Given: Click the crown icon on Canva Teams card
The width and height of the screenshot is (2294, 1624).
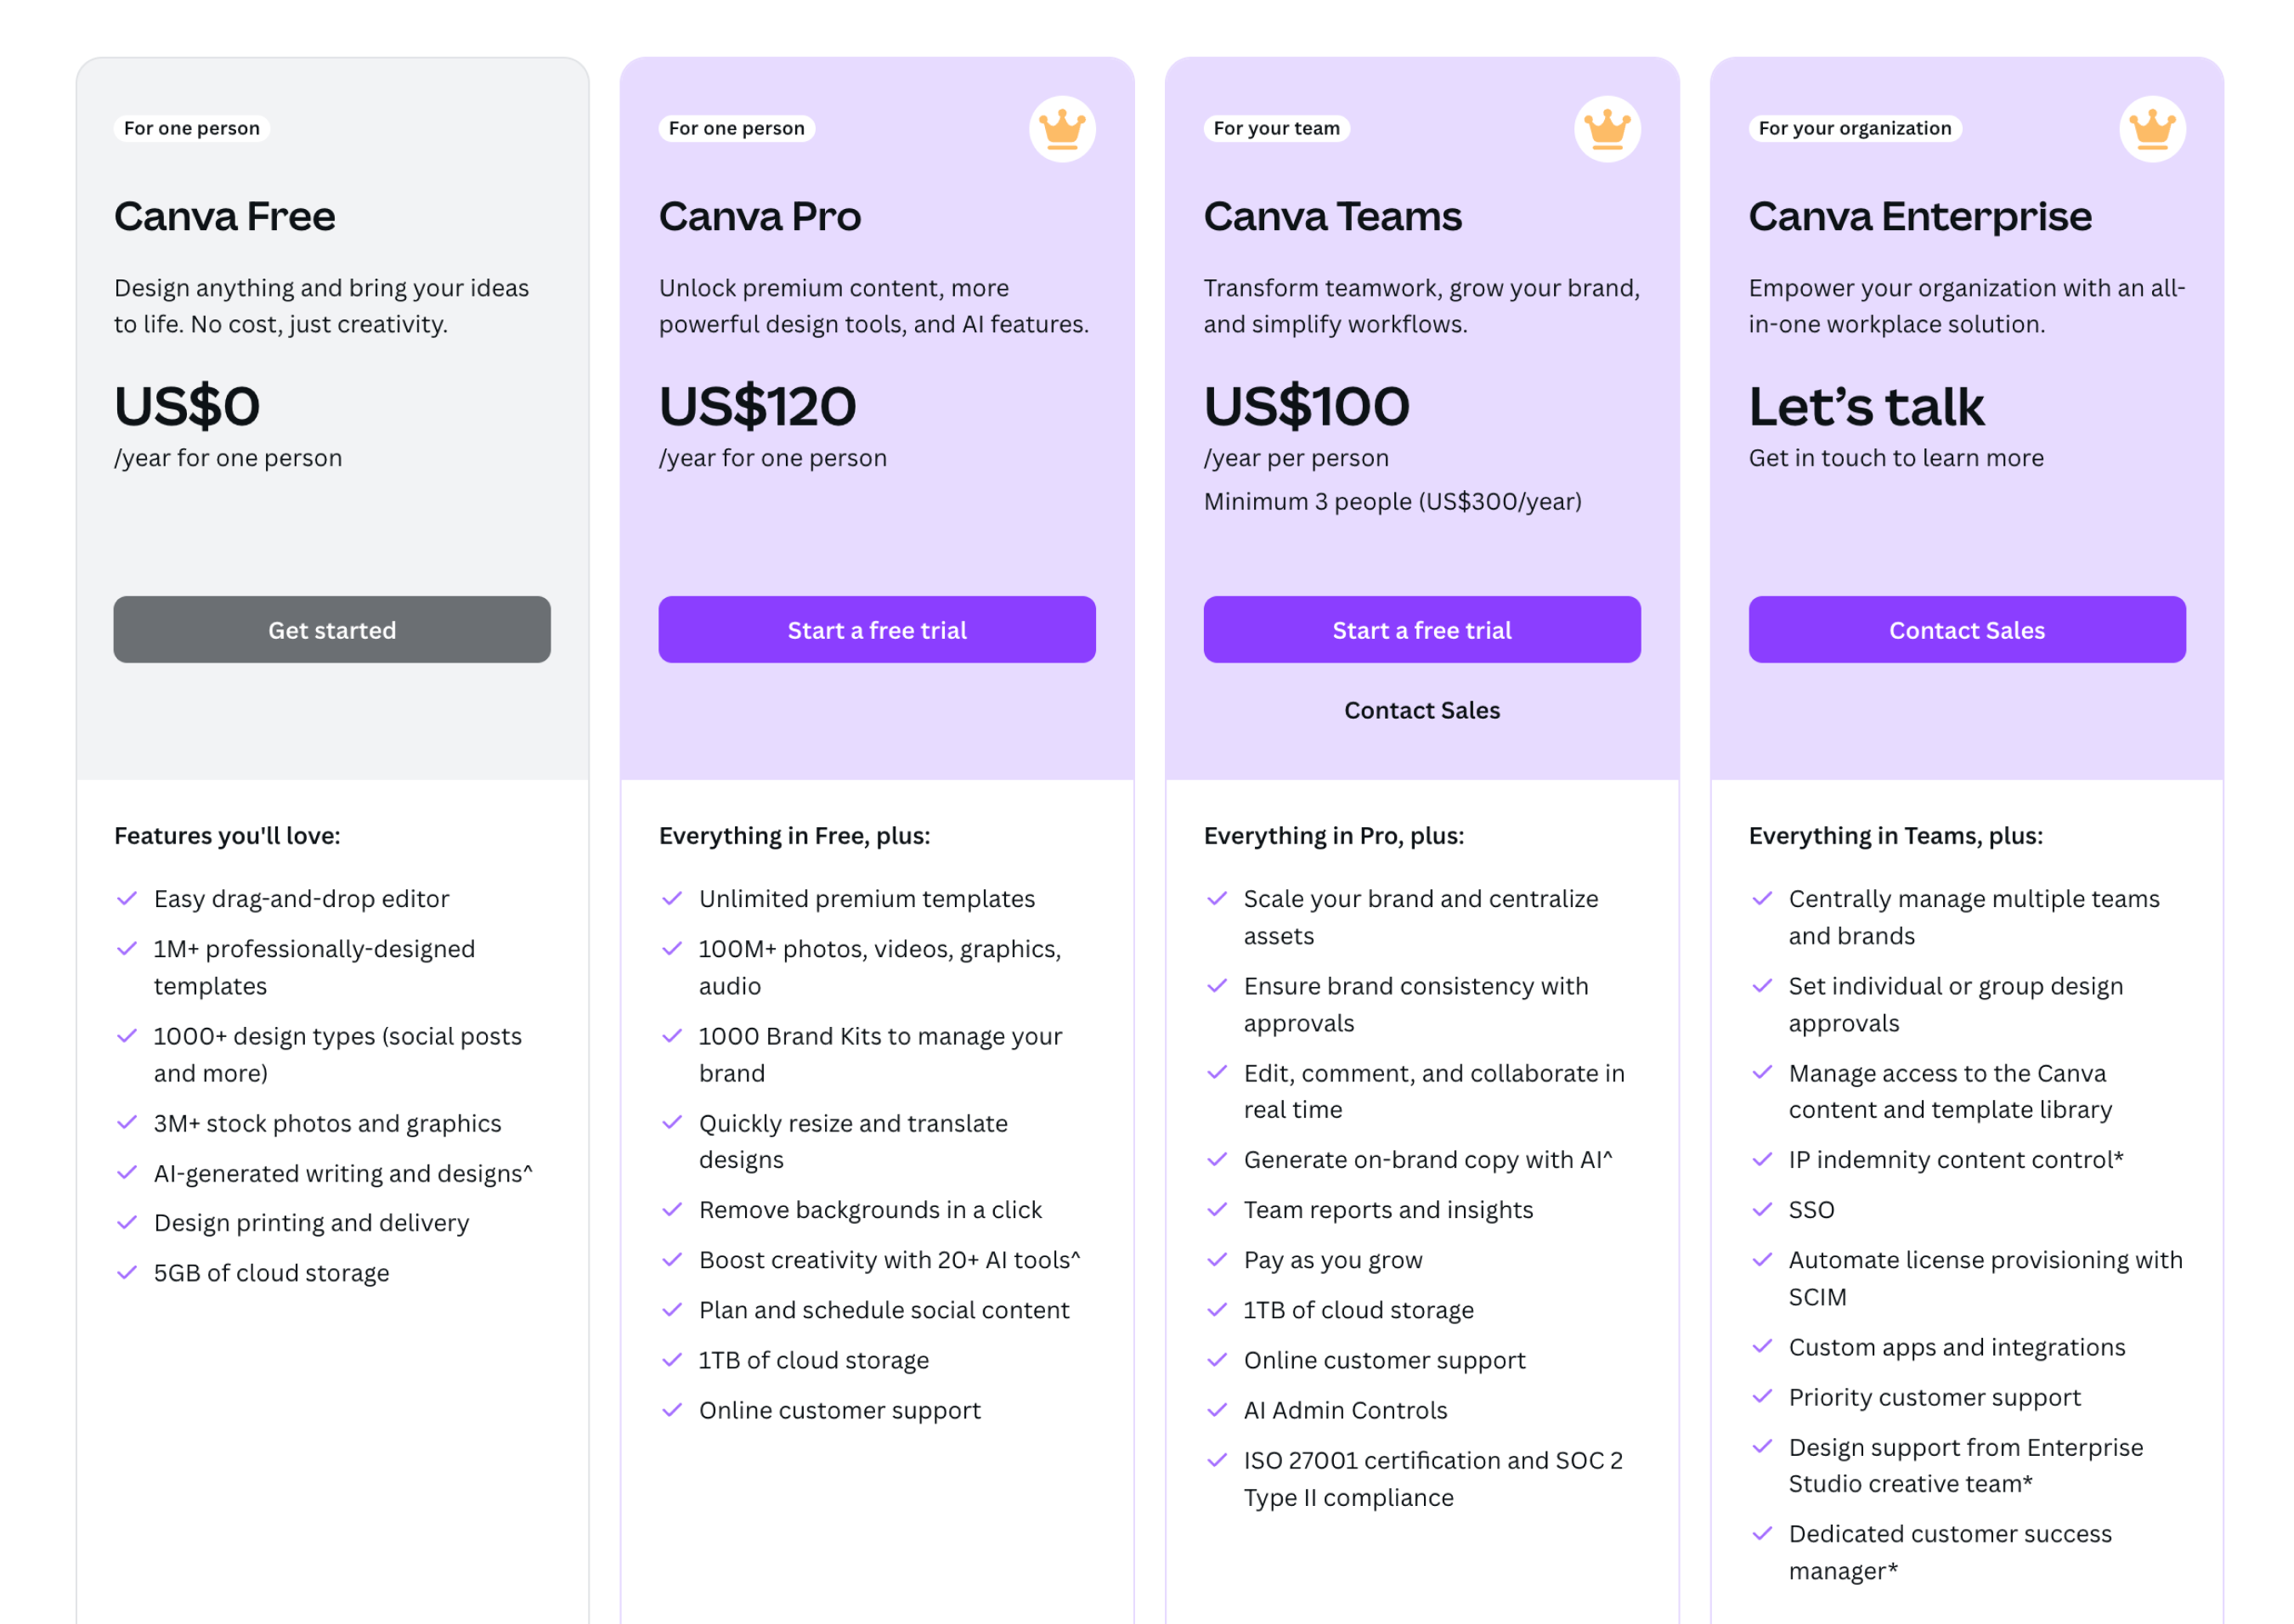Looking at the screenshot, I should click(1608, 128).
